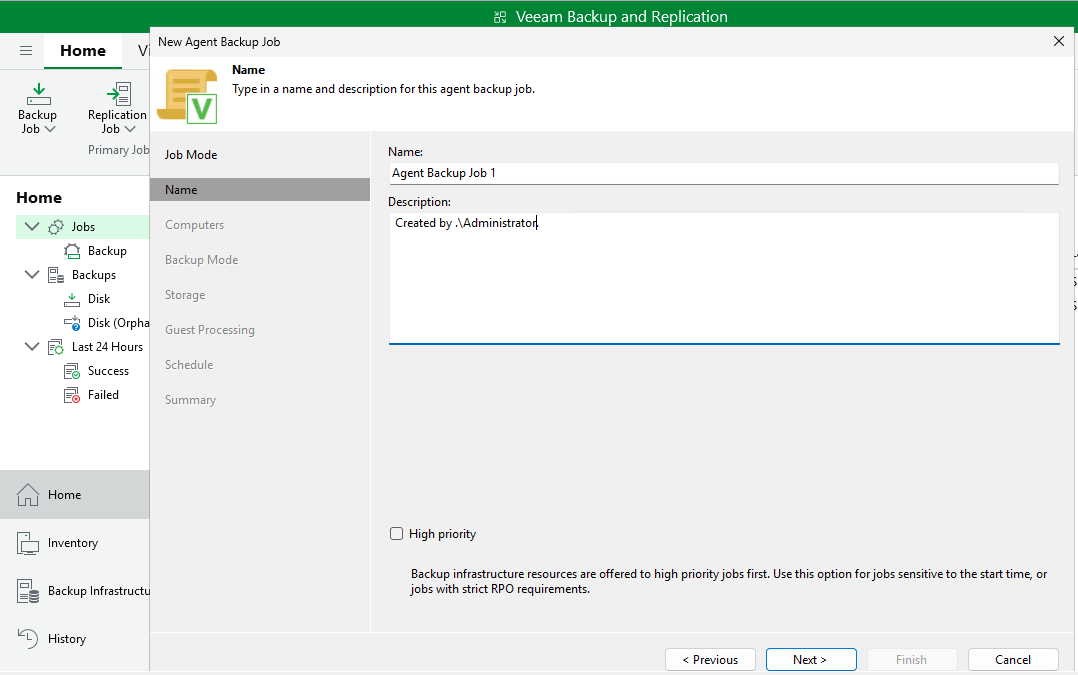Click the Backup Job toolbar icon
Viewport: 1078px width, 675px height.
(38, 94)
